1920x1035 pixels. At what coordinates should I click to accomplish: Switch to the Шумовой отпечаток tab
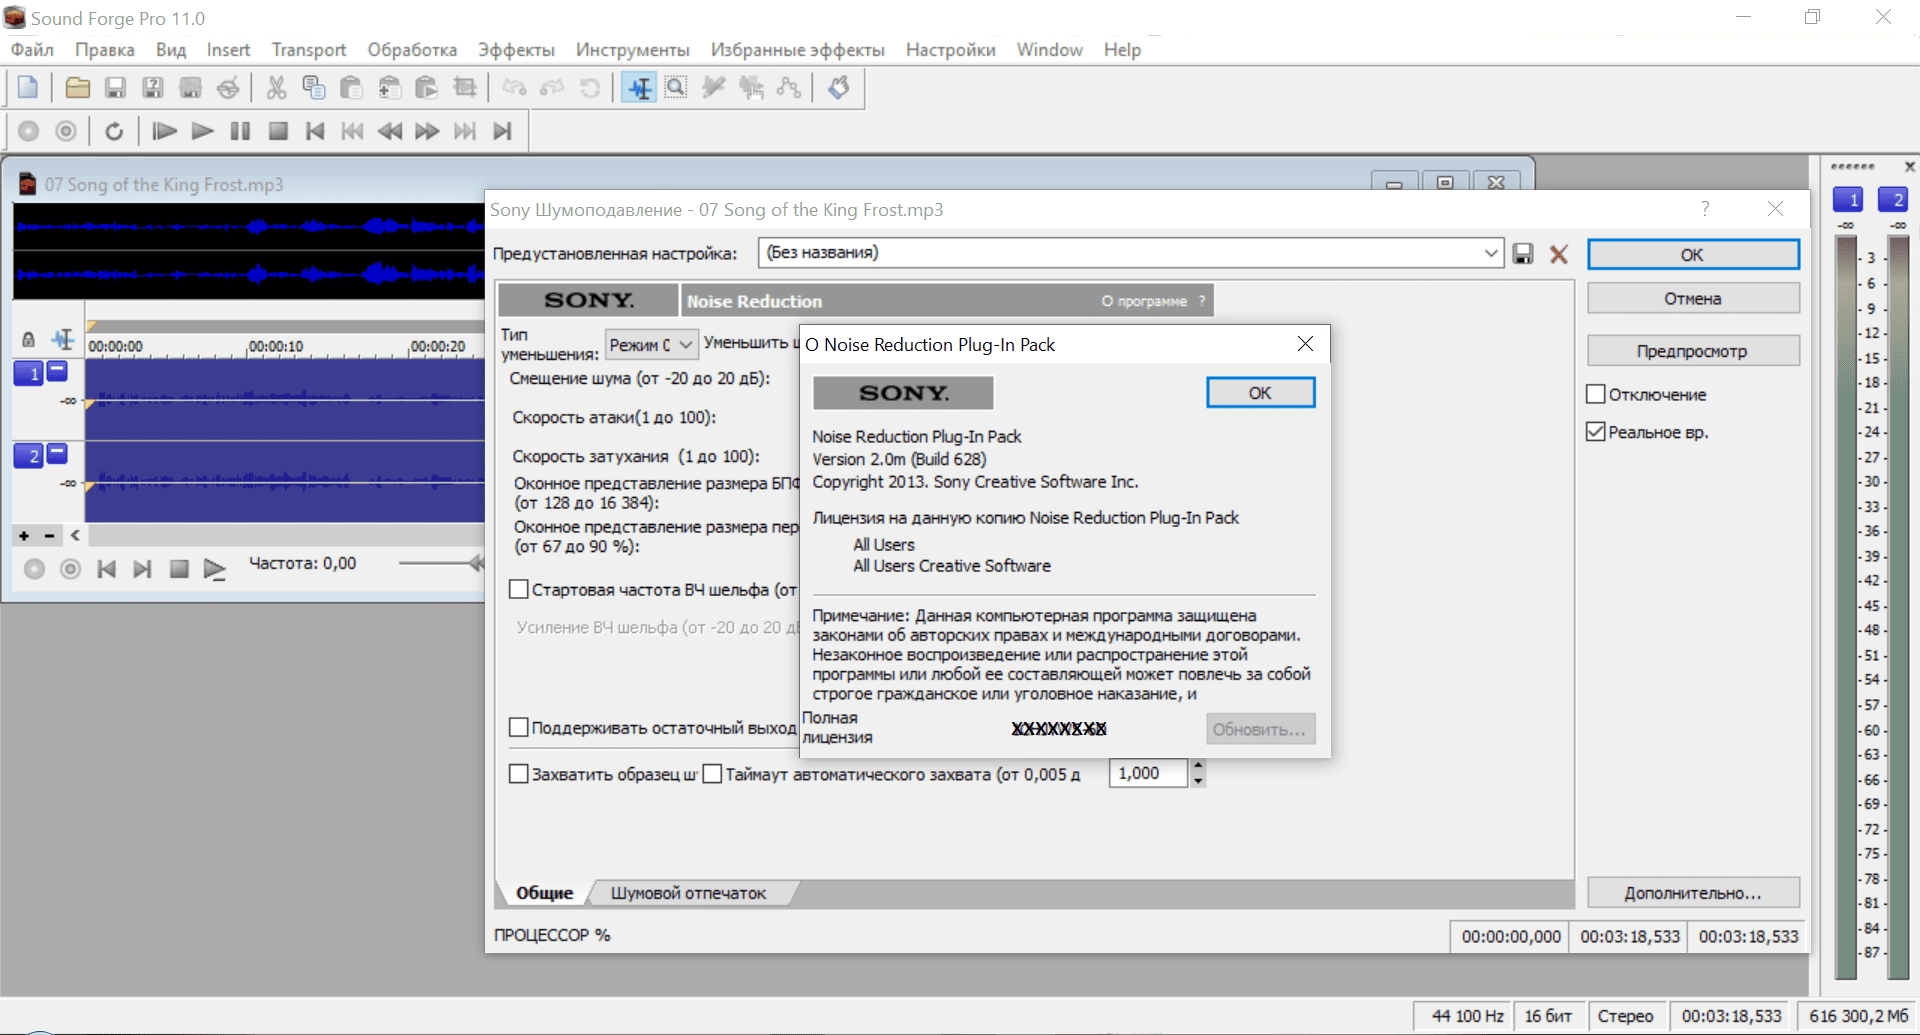pos(689,893)
